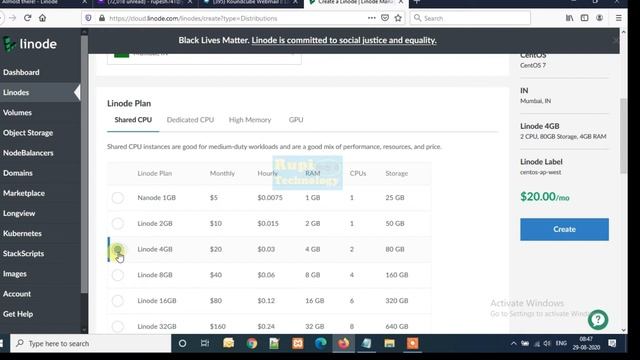Save page to Pocket icon
Image resolution: width=640 pixels, height=360 pixels.
384,18
